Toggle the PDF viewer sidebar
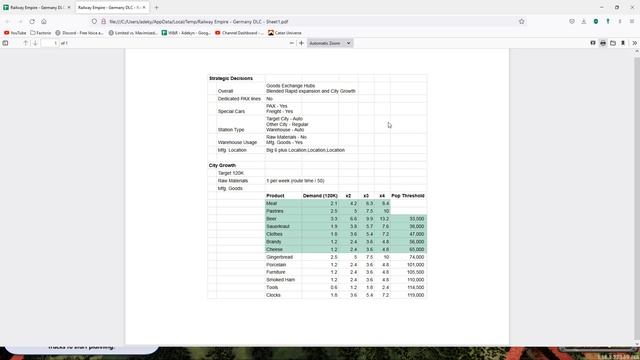 pos(5,43)
